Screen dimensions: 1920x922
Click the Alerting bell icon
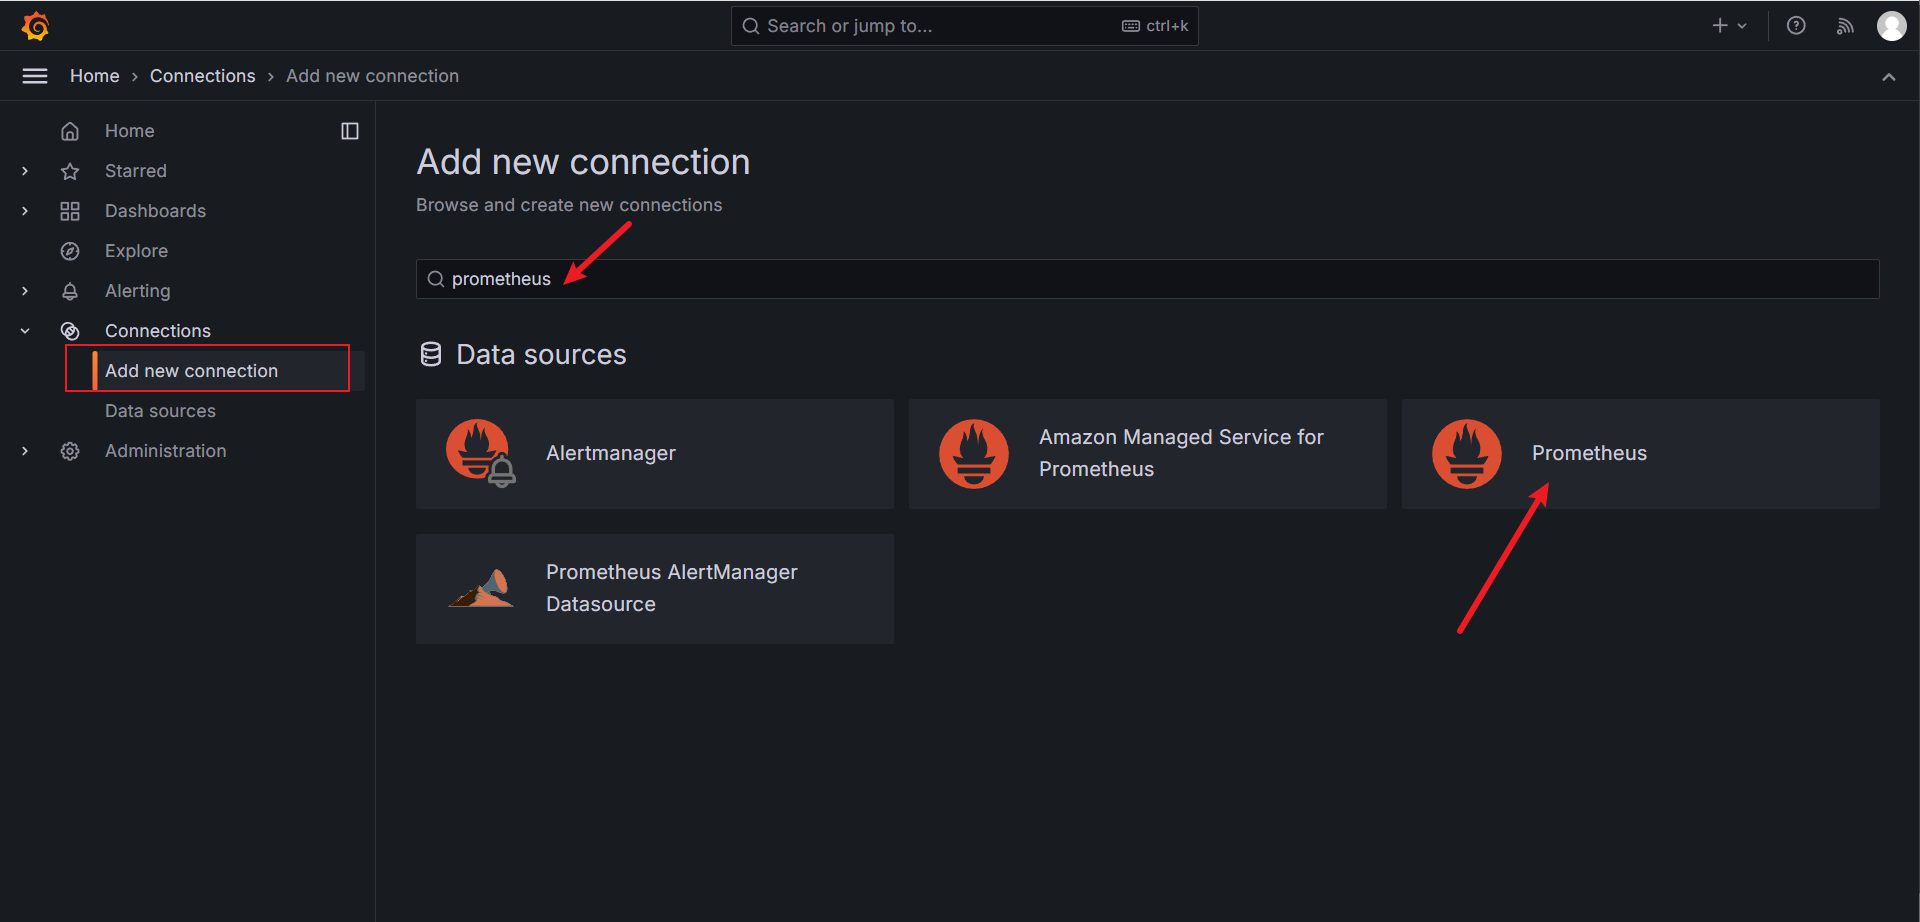[70, 291]
